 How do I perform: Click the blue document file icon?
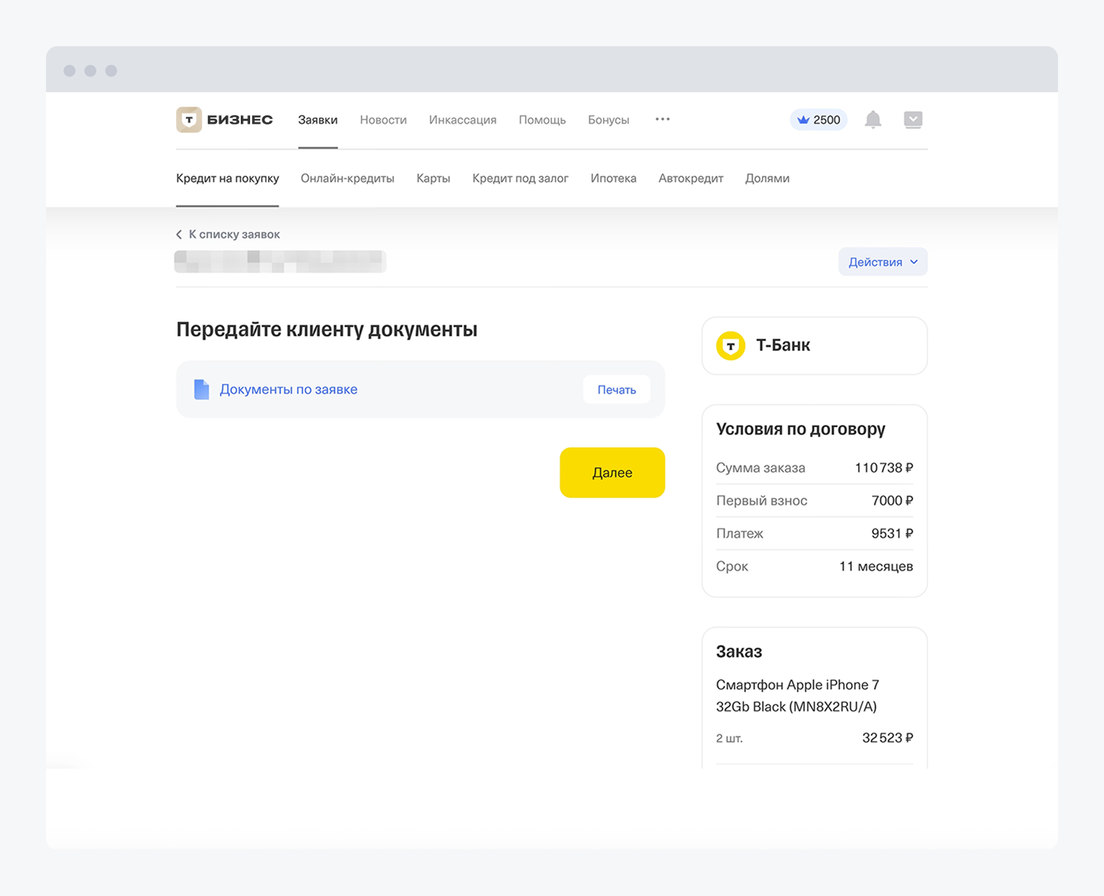point(201,390)
